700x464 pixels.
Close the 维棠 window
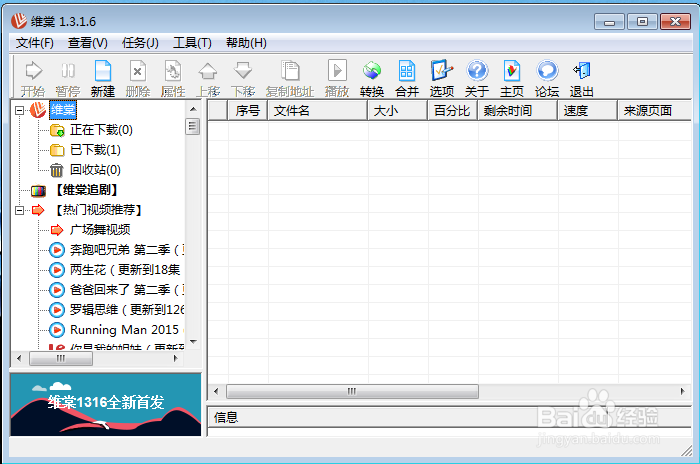click(675, 22)
